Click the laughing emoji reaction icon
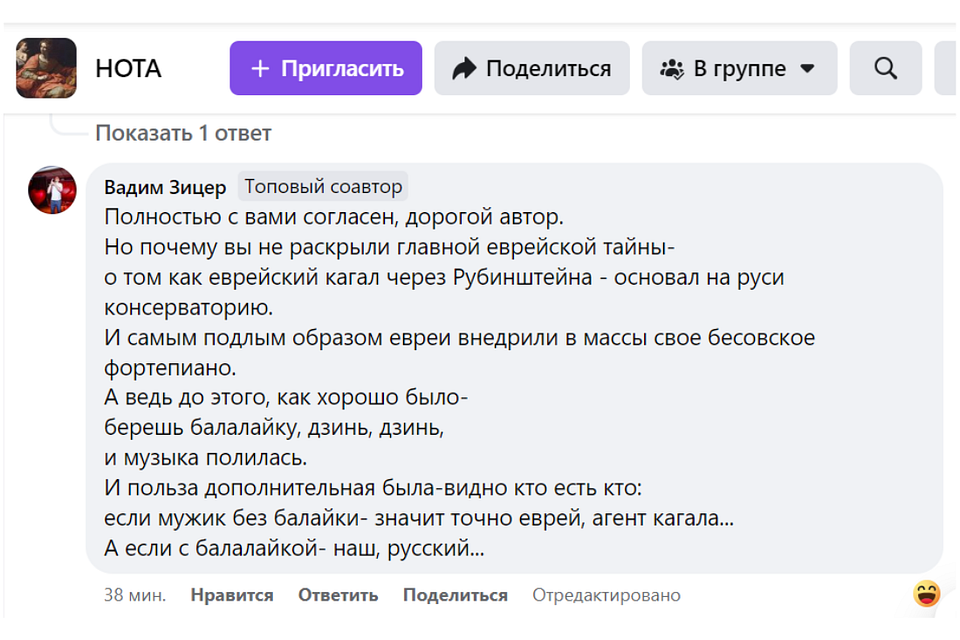Image resolution: width=960 pixels, height=640 pixels. pos(927,594)
